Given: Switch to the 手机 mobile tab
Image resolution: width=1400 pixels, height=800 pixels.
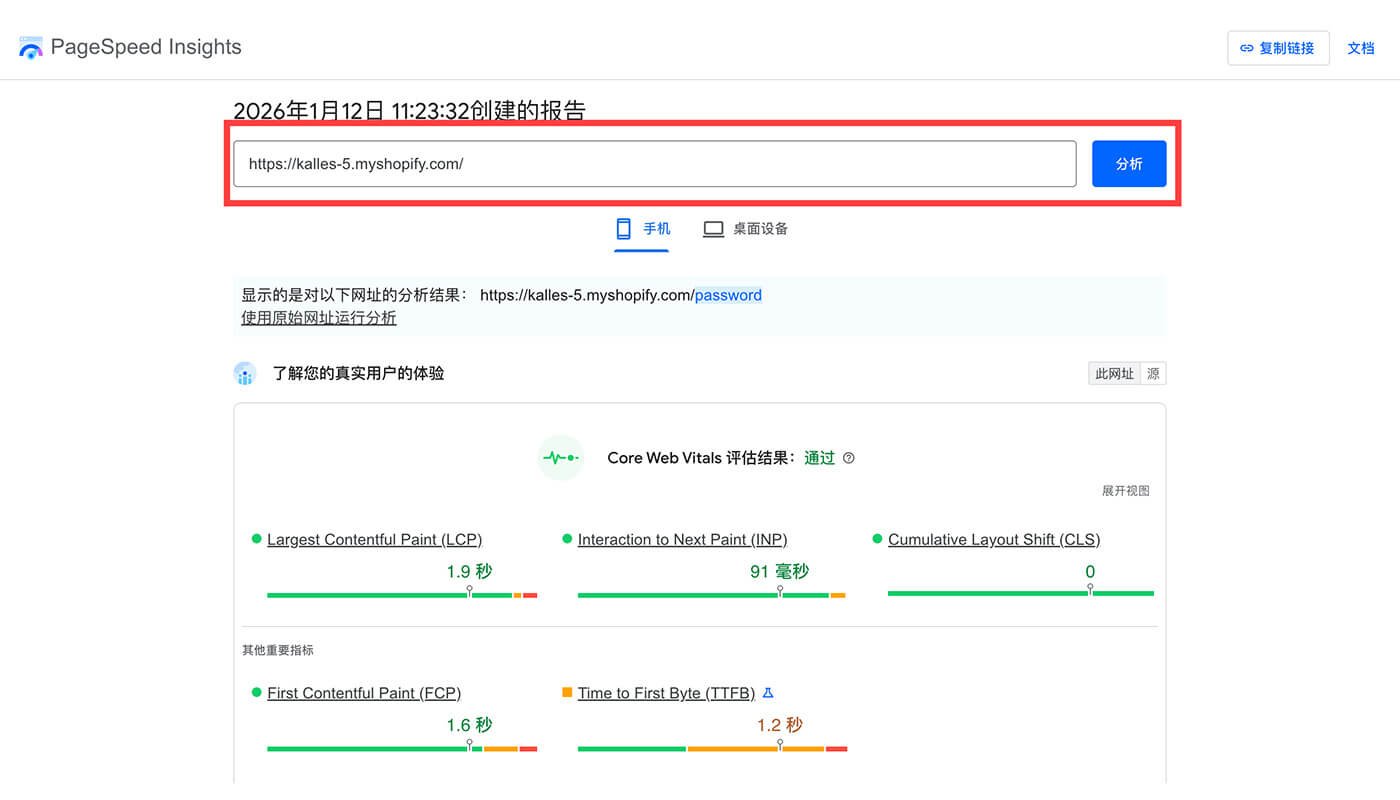Looking at the screenshot, I should pyautogui.click(x=642, y=229).
